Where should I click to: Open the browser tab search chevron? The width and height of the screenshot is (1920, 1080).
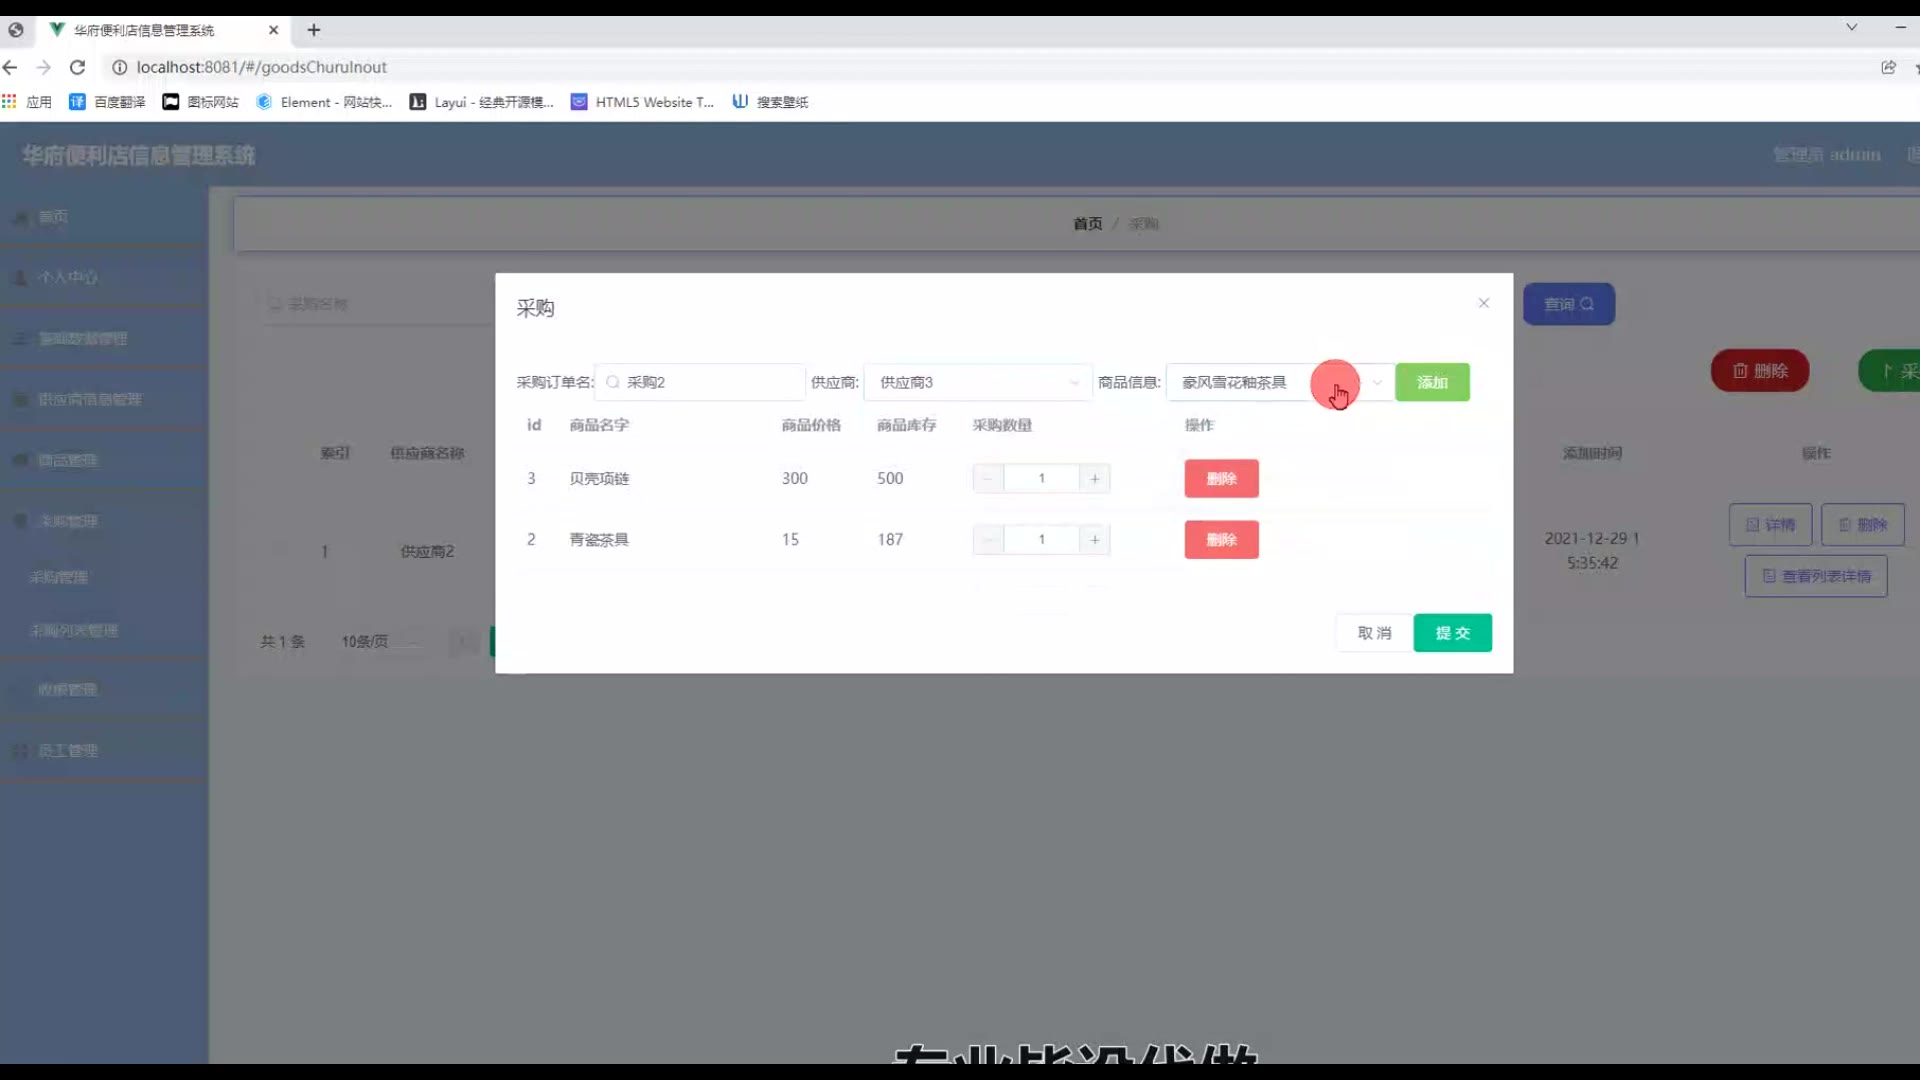(1851, 28)
